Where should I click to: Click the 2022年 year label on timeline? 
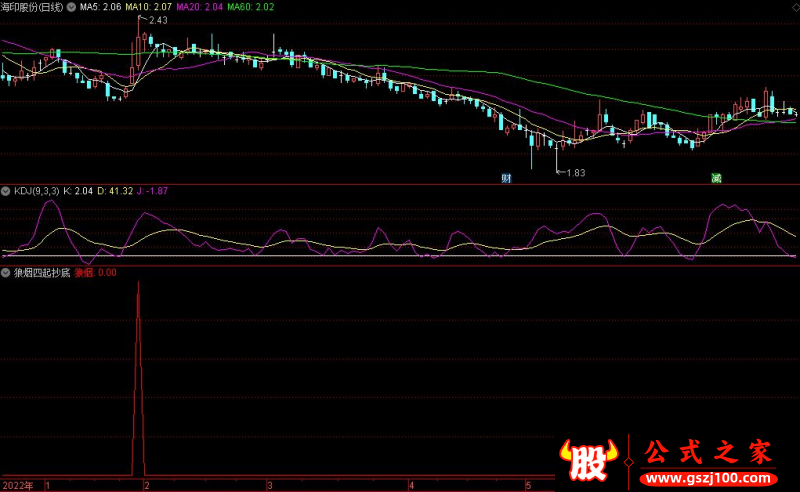tap(16, 485)
